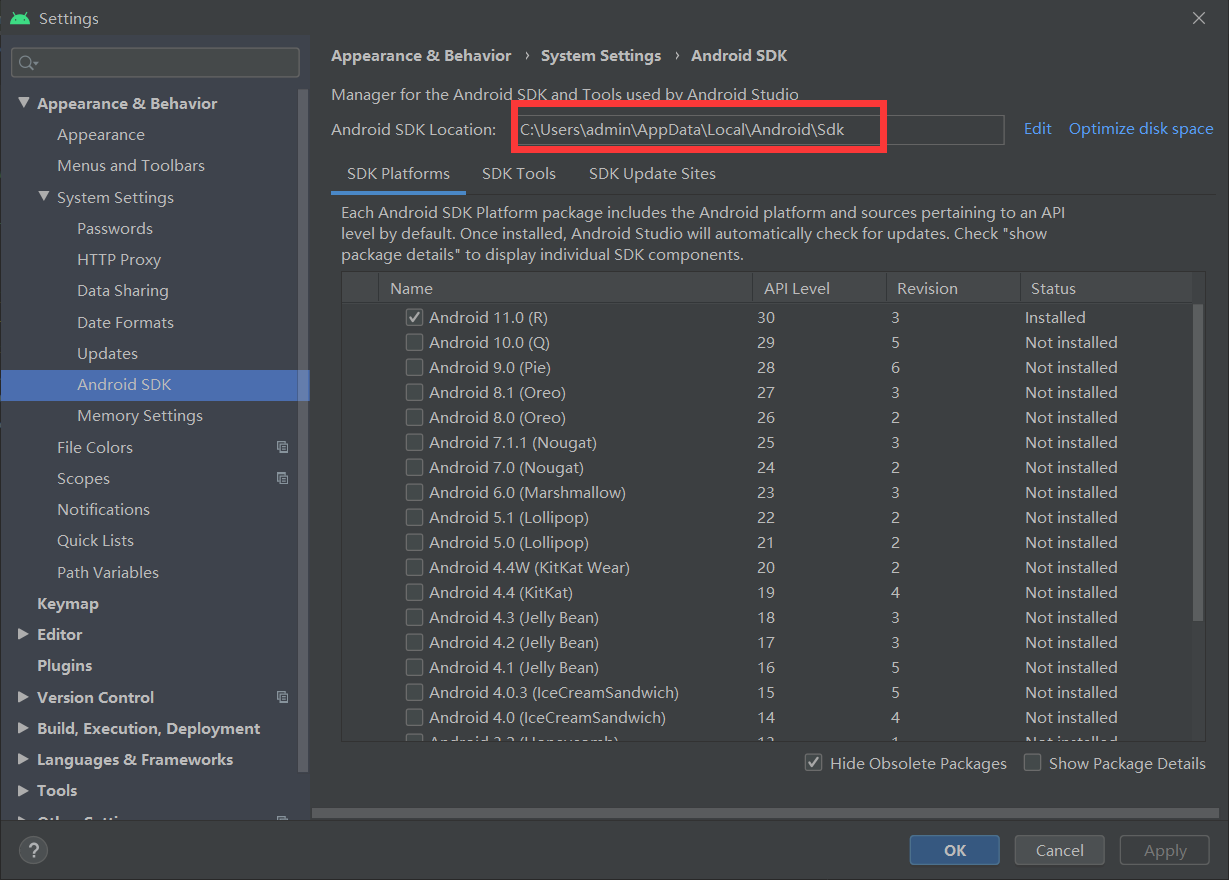
Task: Click the settings search field
Action: pos(155,62)
